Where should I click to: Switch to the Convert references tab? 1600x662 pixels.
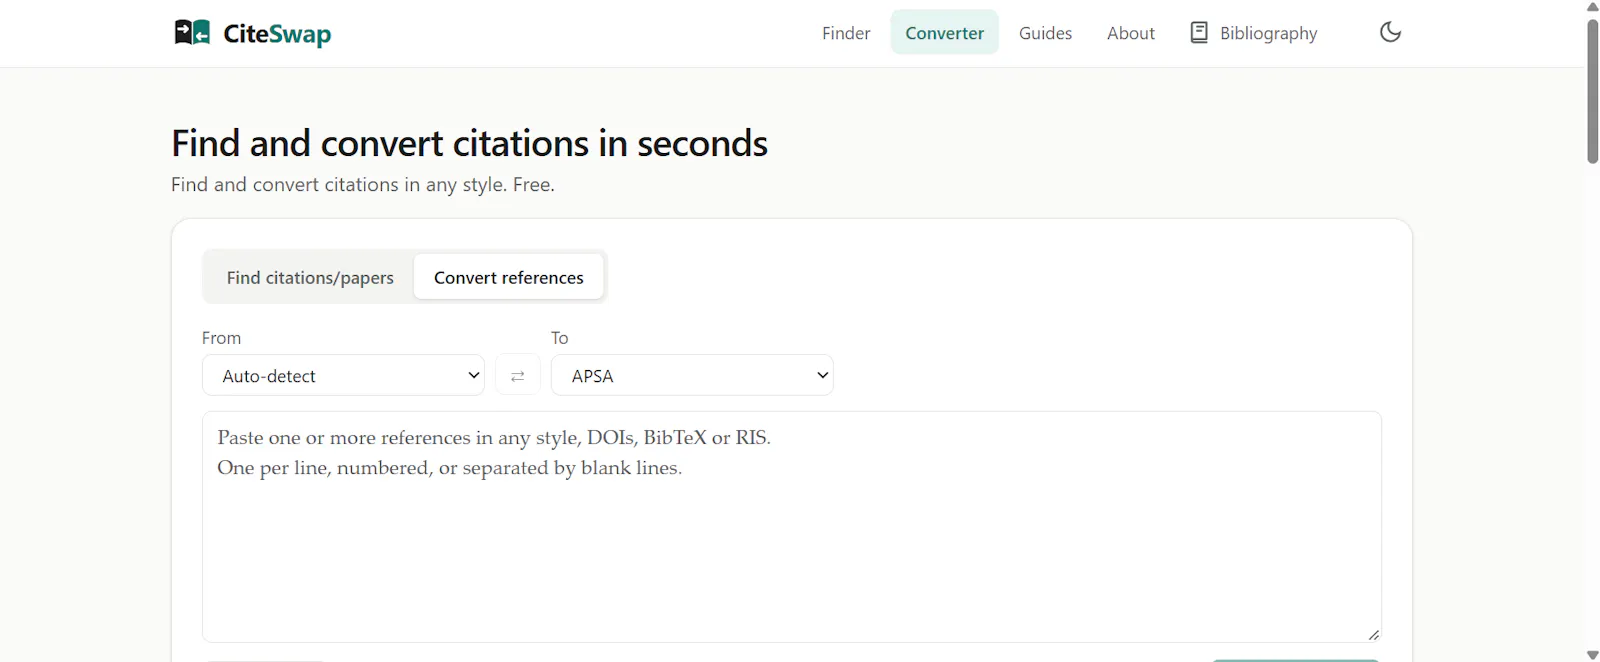pos(509,277)
